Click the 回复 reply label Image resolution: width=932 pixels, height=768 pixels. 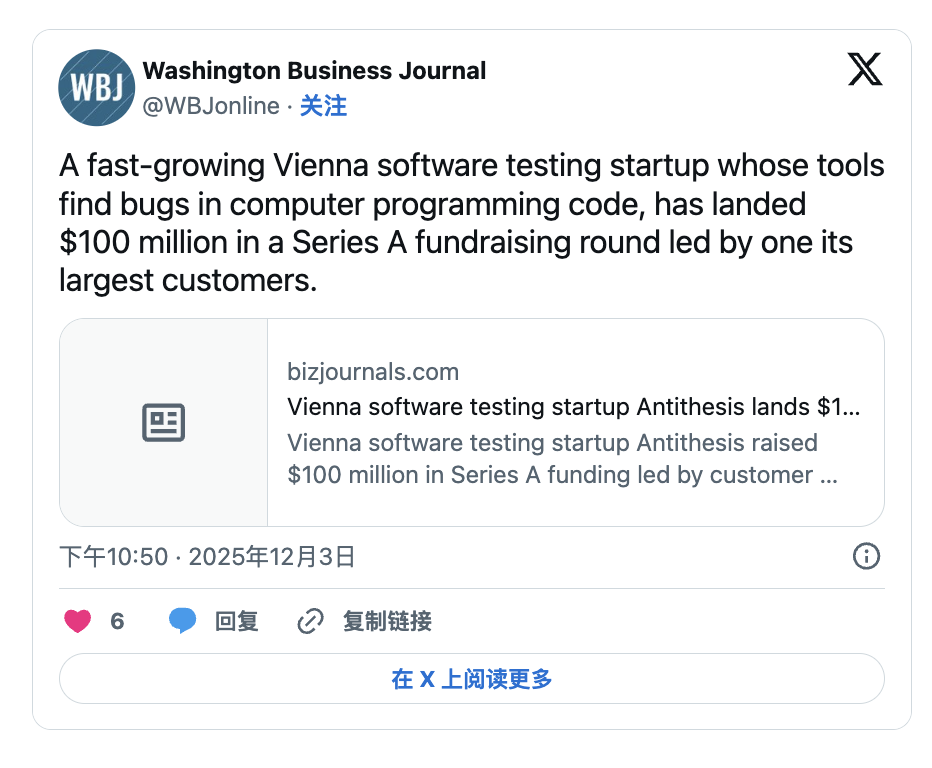click(237, 621)
